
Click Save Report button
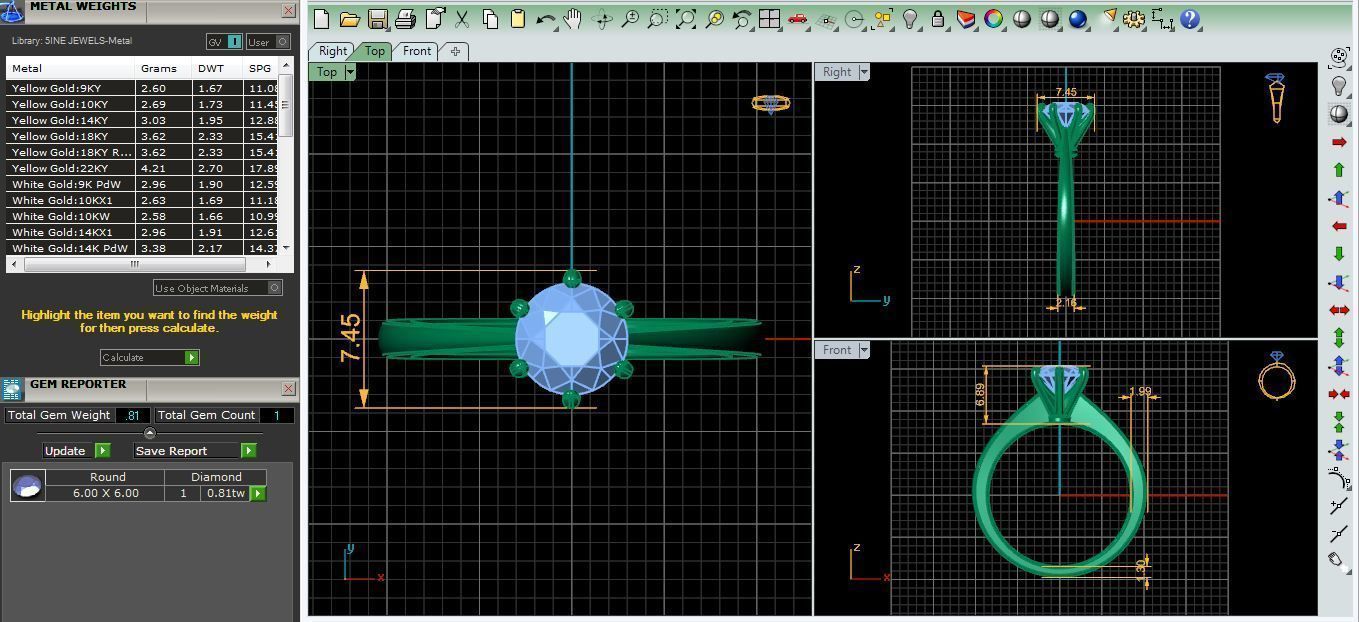(x=195, y=451)
